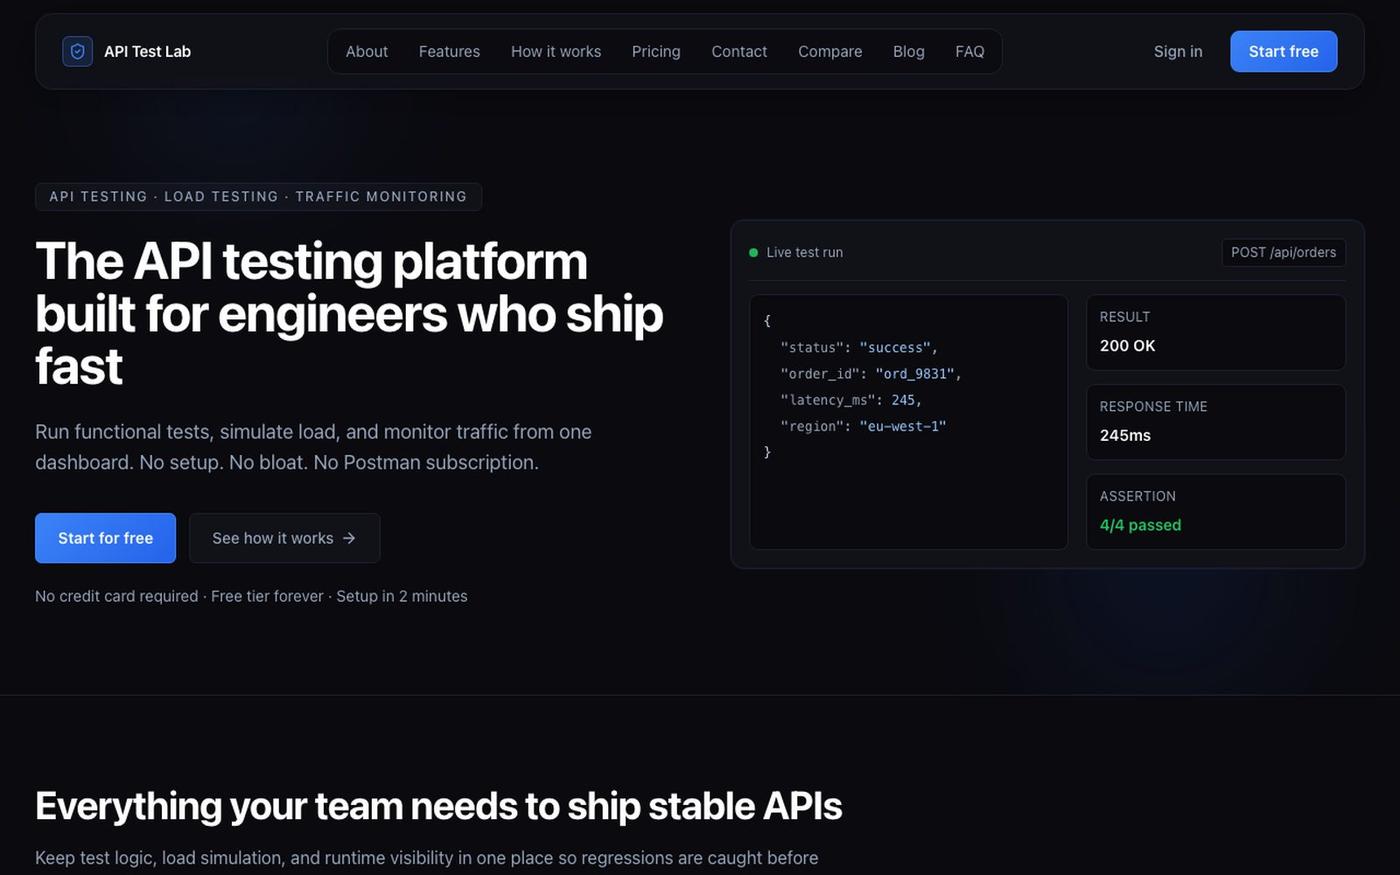
Task: Click the POST /api/orders endpoint badge
Action: 1283,252
